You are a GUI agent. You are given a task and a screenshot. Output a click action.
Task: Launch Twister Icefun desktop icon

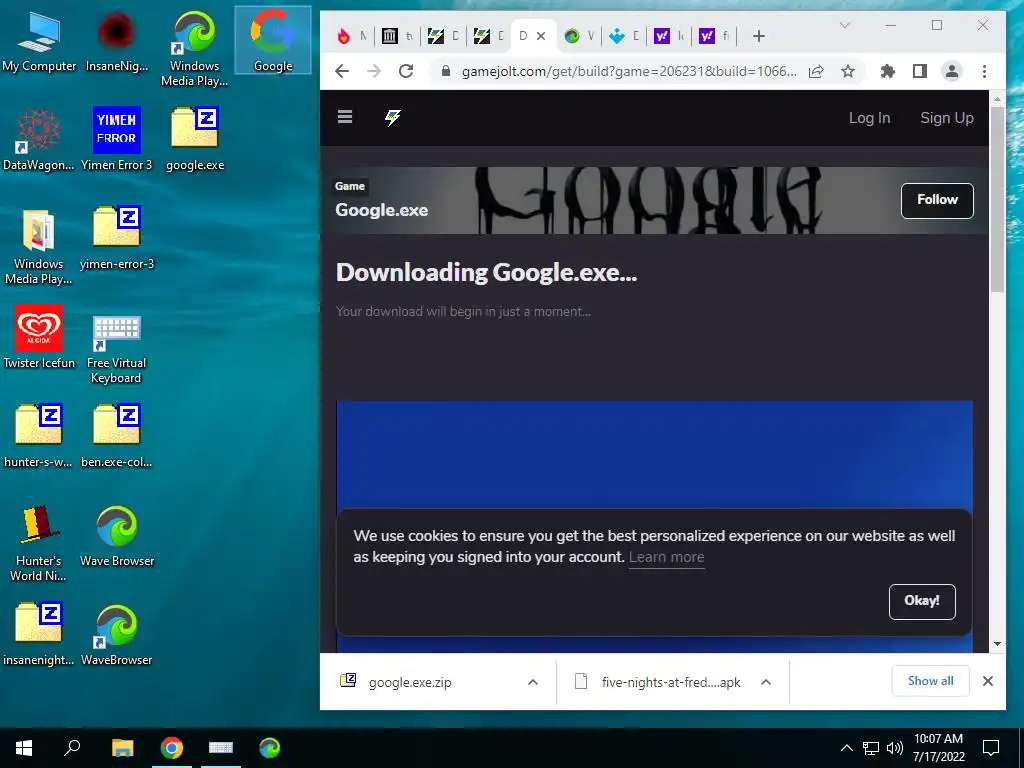39,338
